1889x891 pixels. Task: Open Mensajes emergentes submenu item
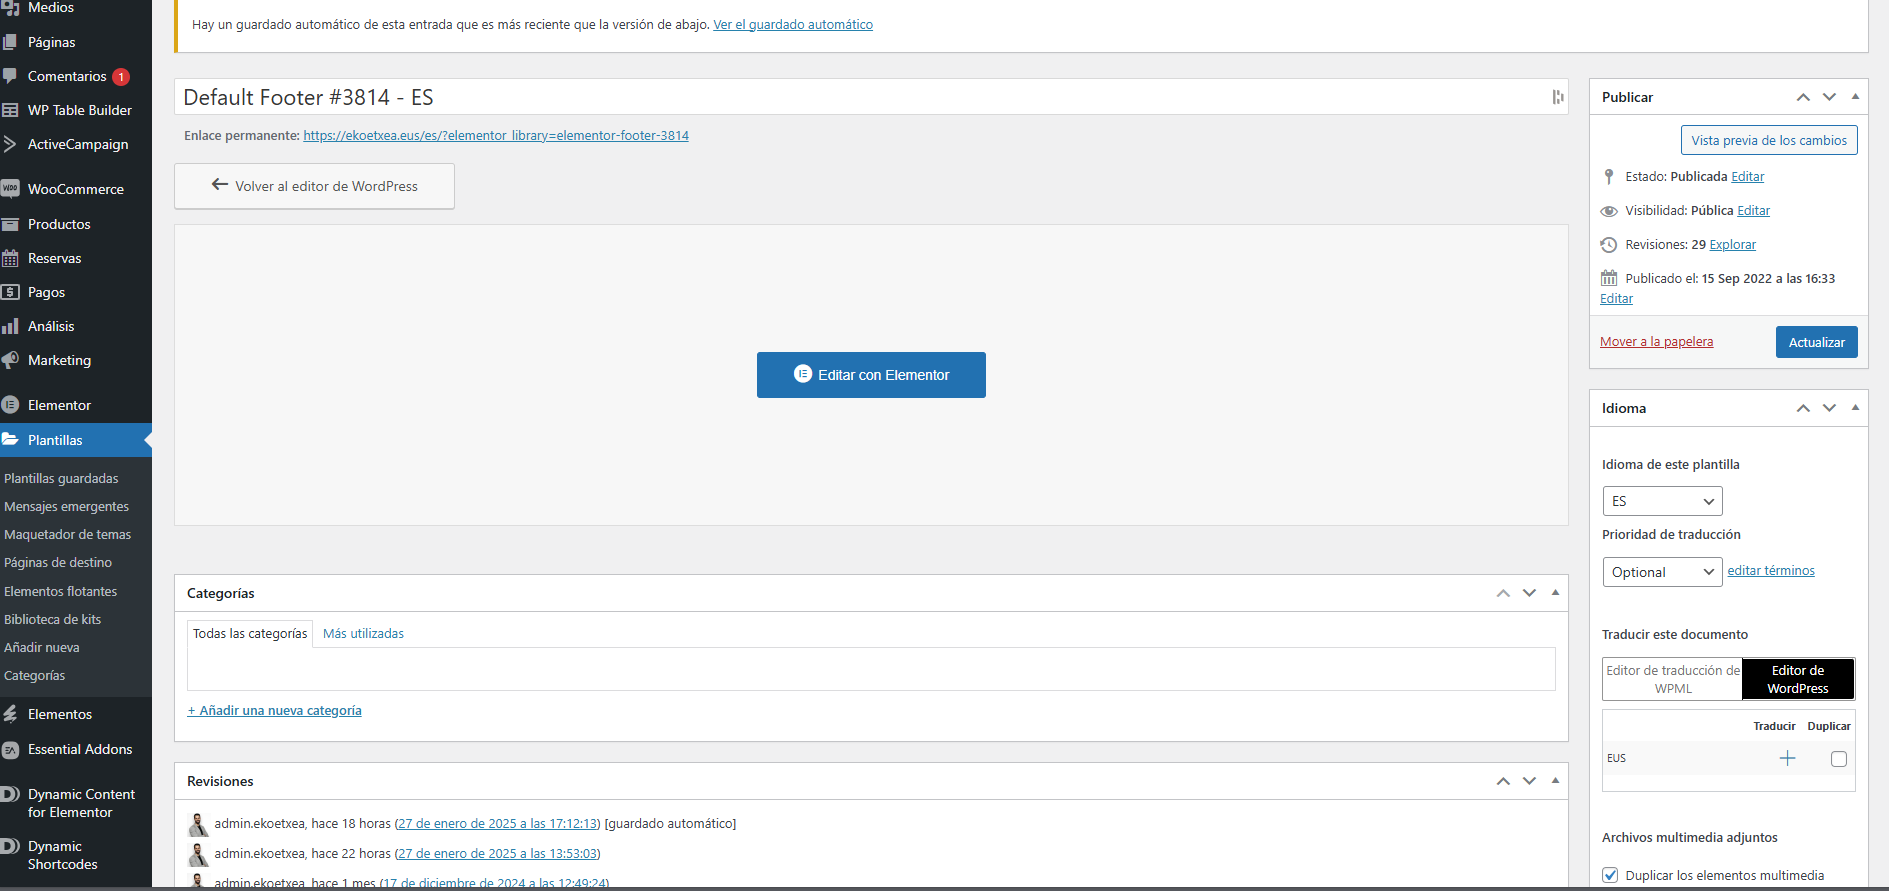(x=66, y=507)
